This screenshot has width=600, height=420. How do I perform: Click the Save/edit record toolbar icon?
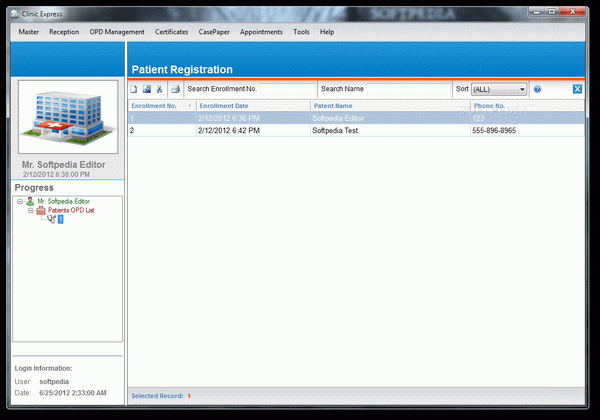point(147,89)
